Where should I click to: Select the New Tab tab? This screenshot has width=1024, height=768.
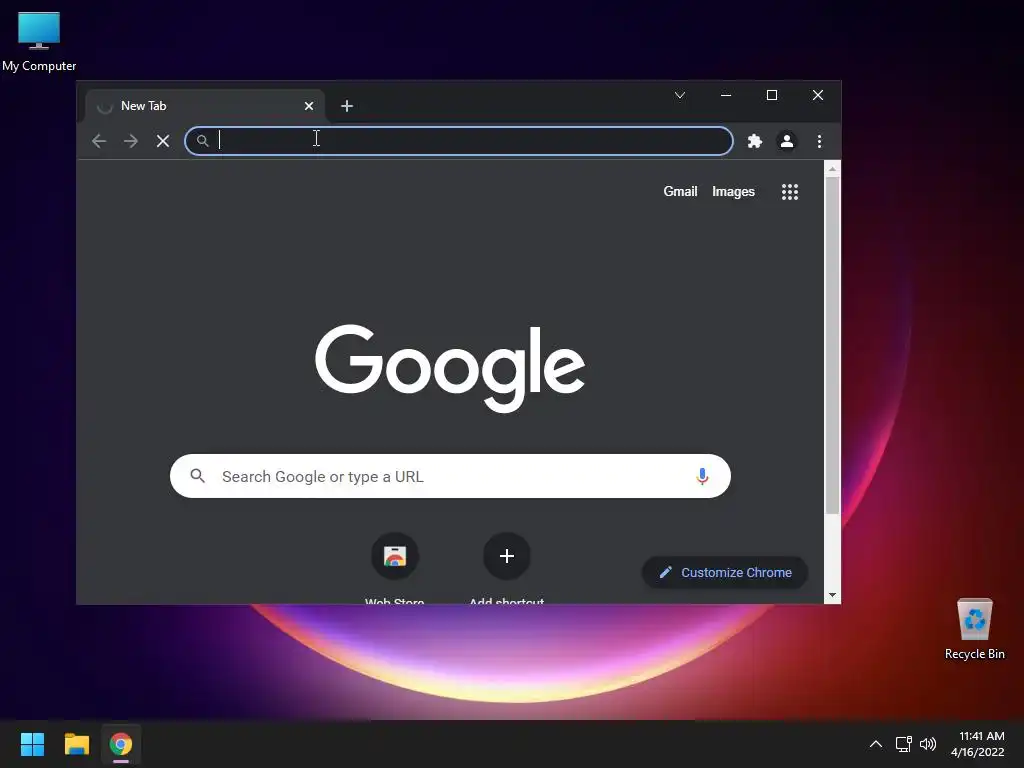coord(204,106)
